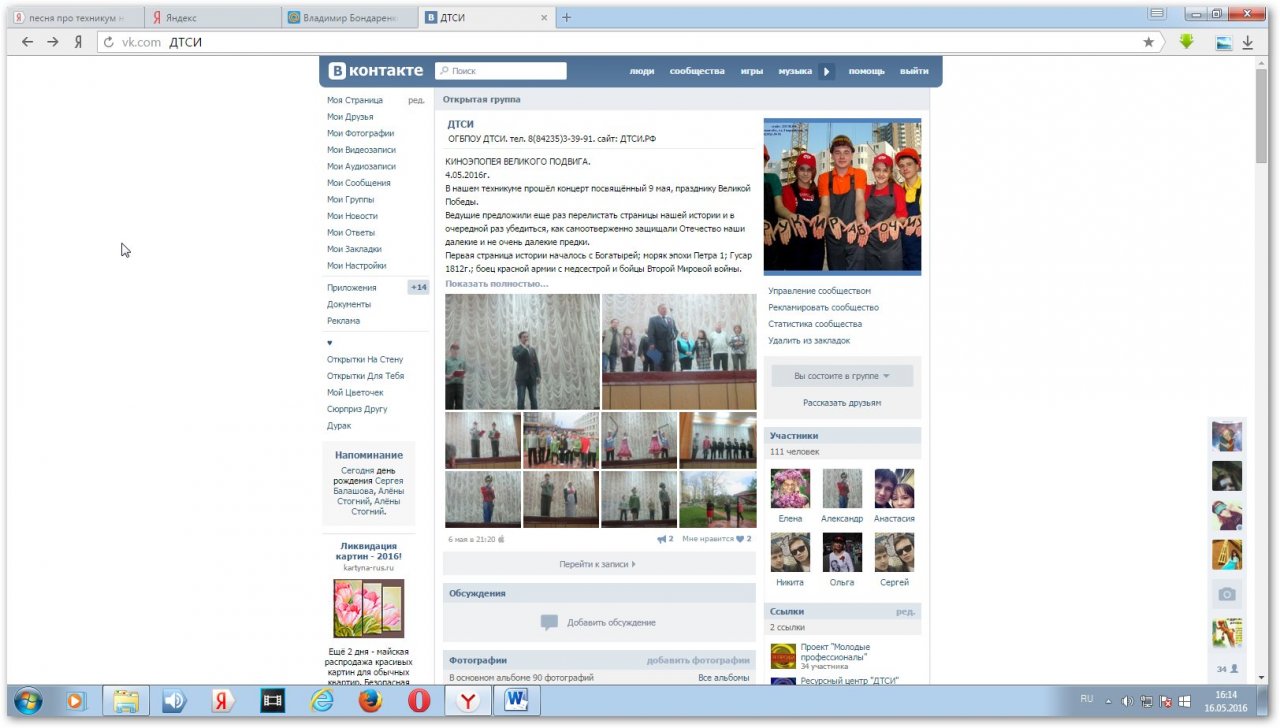This screenshot has height=728, width=1280.
Task: Open the Yandex Browser taskbar icon
Action: click(x=468, y=701)
